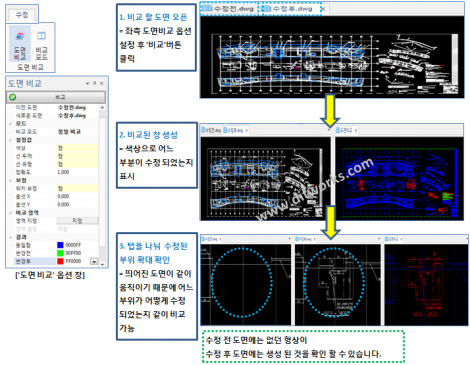This screenshot has width=470, height=365.
Task: Collapse the 결과 section
Action: point(10,237)
